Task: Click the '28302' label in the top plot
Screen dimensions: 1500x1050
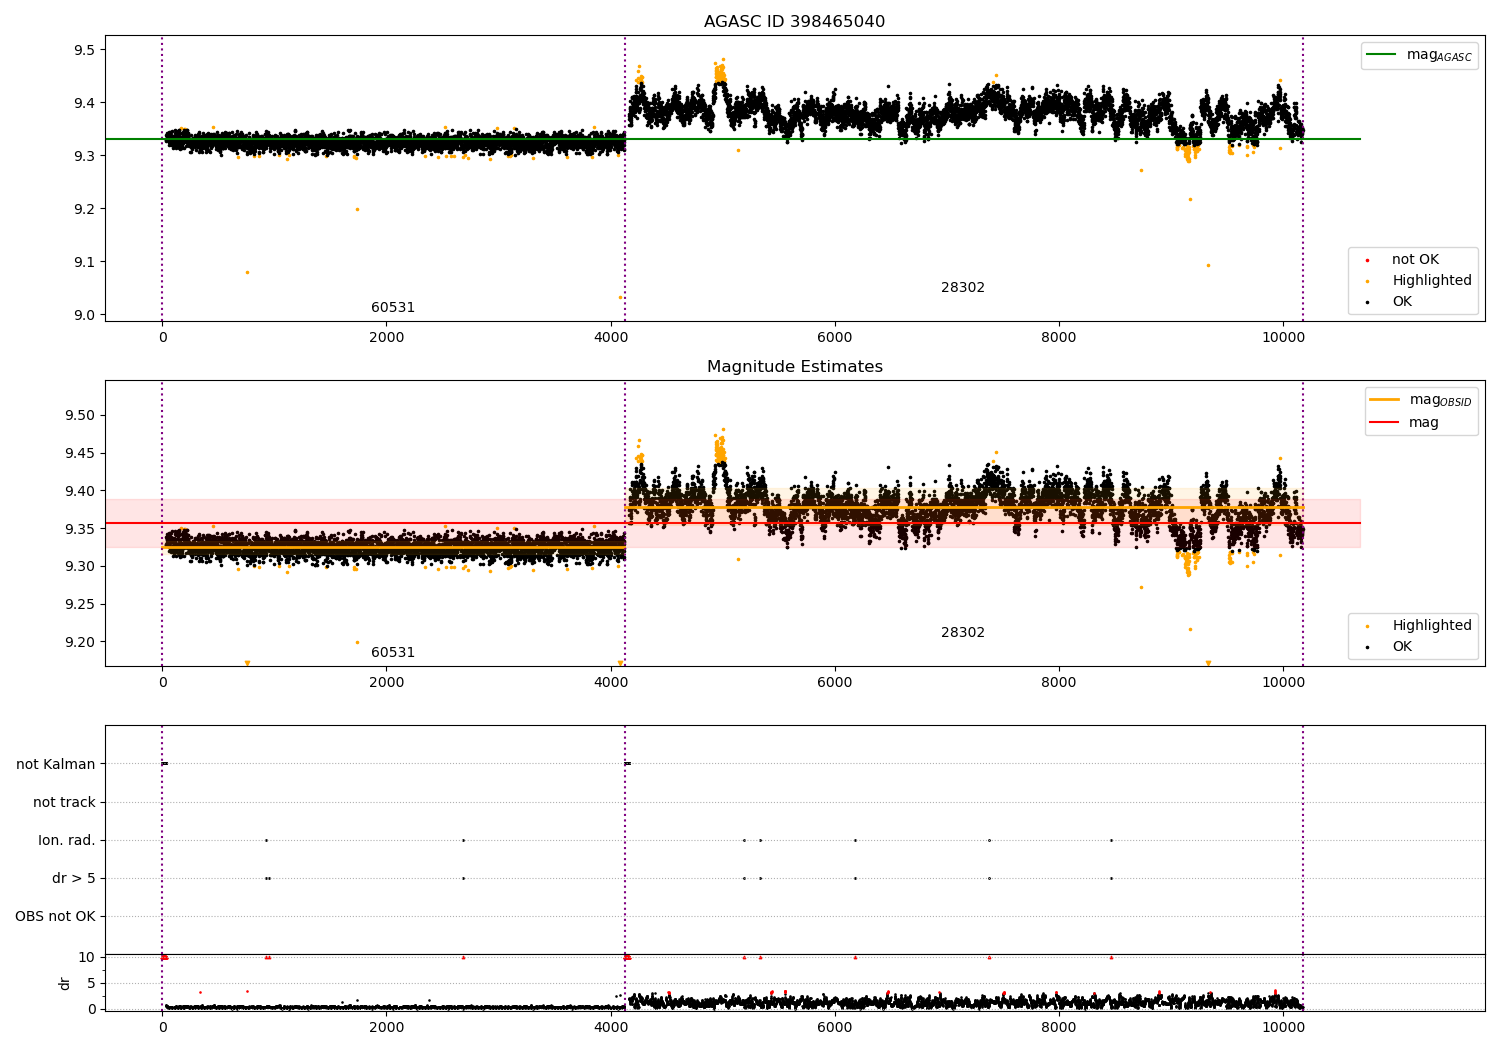Action: (963, 288)
